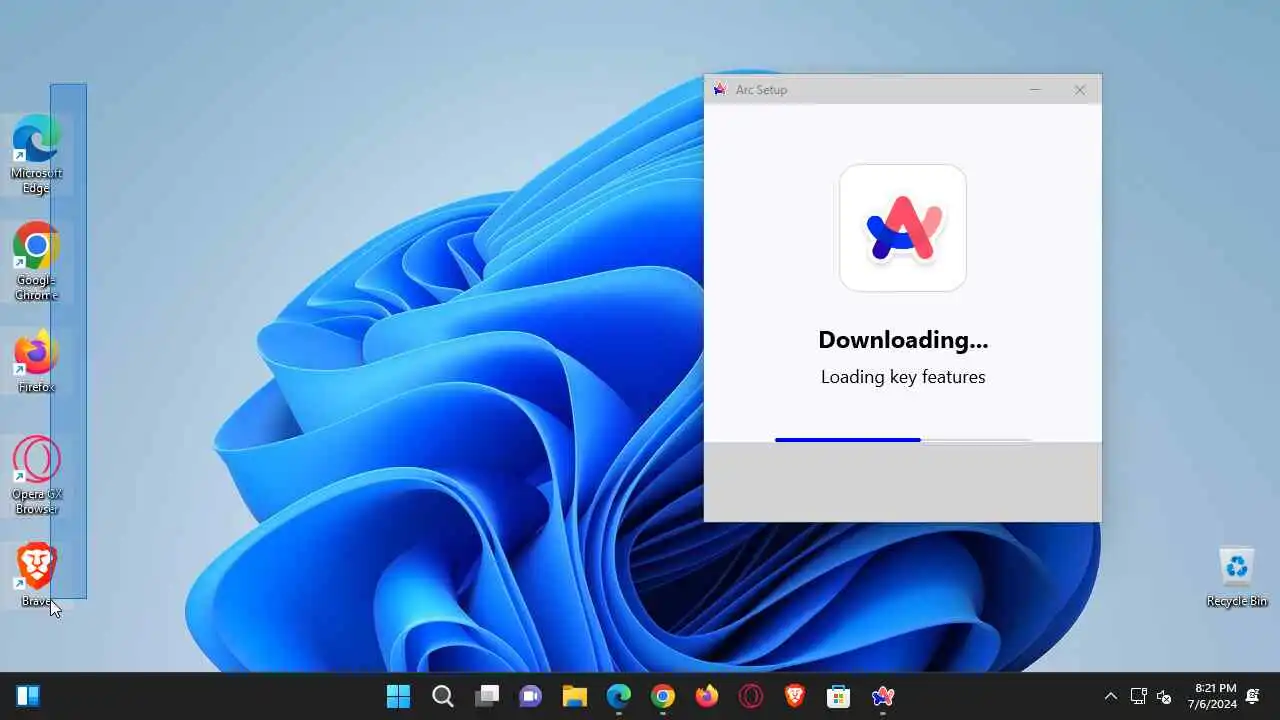Launch File Explorer from the taskbar

(574, 696)
